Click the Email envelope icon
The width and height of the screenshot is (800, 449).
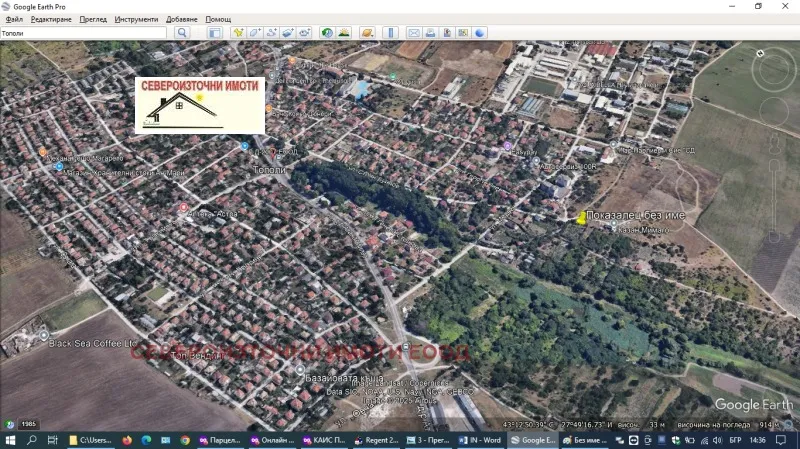point(414,33)
